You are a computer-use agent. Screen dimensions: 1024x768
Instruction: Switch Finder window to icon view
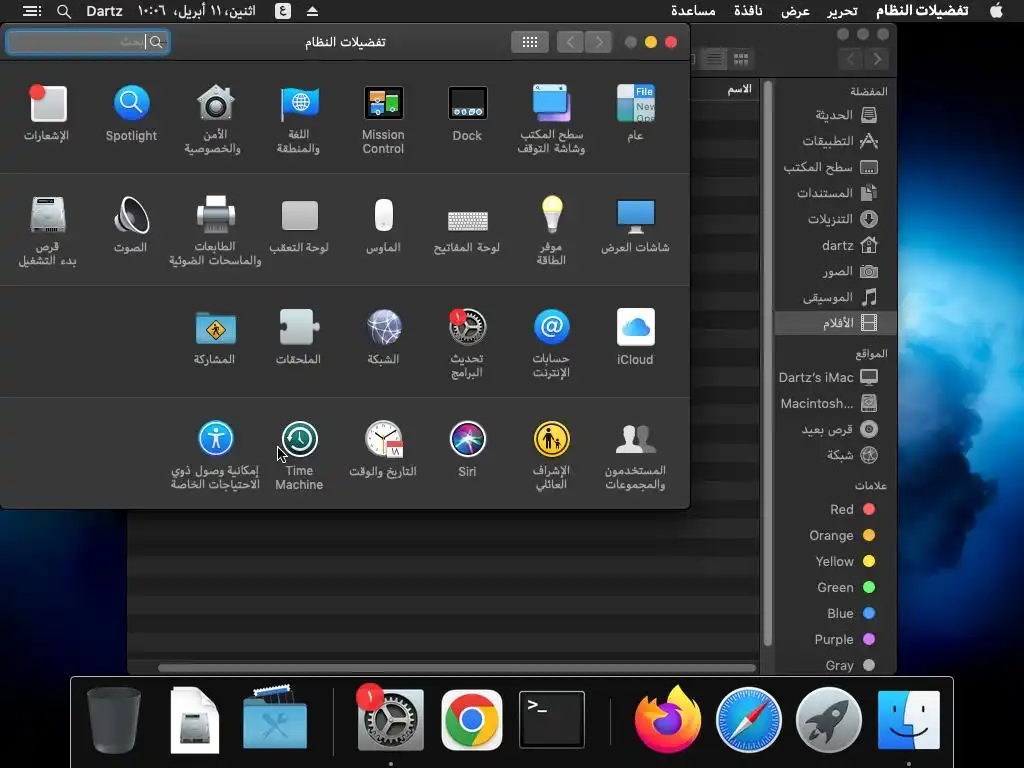click(741, 59)
